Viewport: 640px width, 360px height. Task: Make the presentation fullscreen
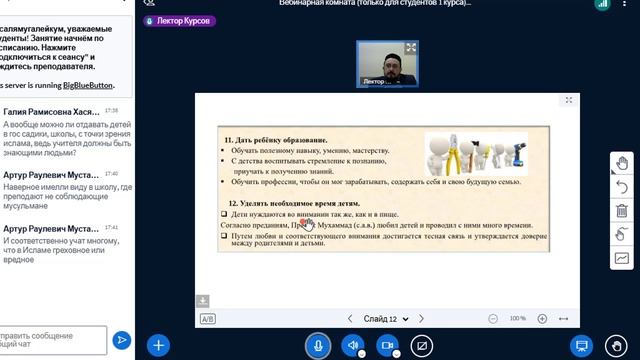[x=569, y=100]
